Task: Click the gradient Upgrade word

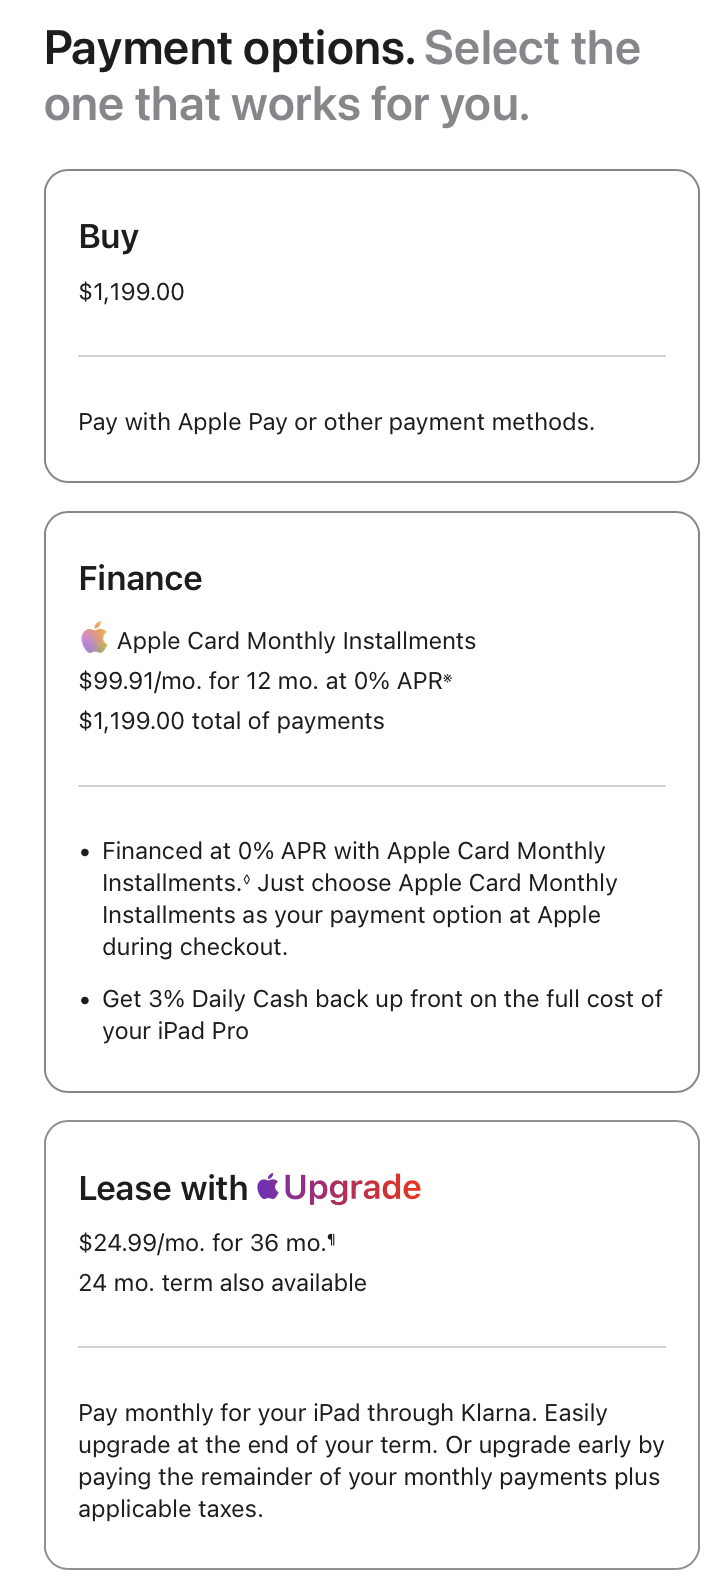Action: 352,1188
